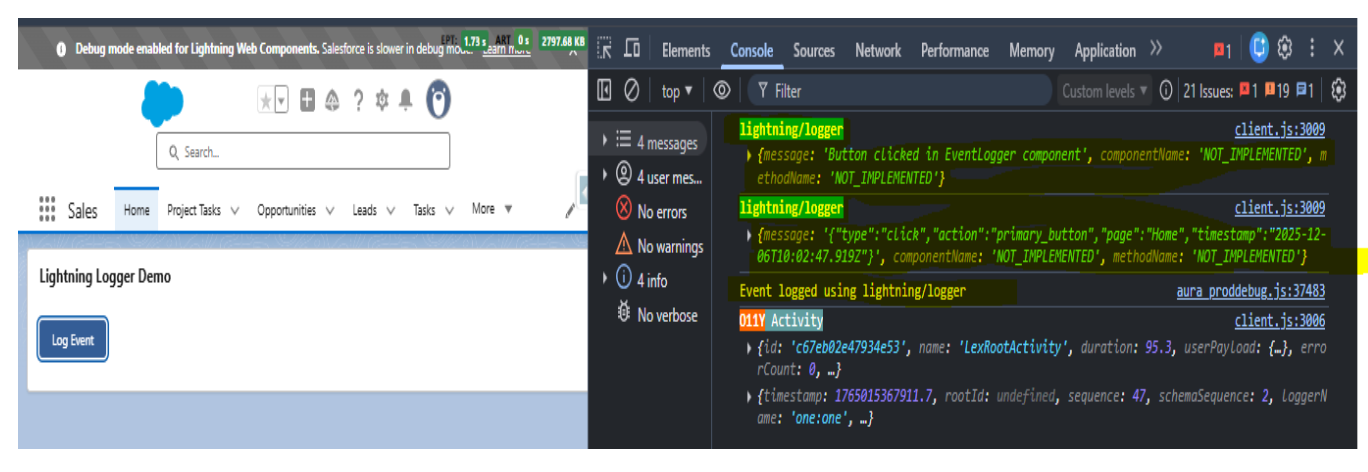Open console settings gear beside Issues count
1368x472 pixels.
[1339, 91]
